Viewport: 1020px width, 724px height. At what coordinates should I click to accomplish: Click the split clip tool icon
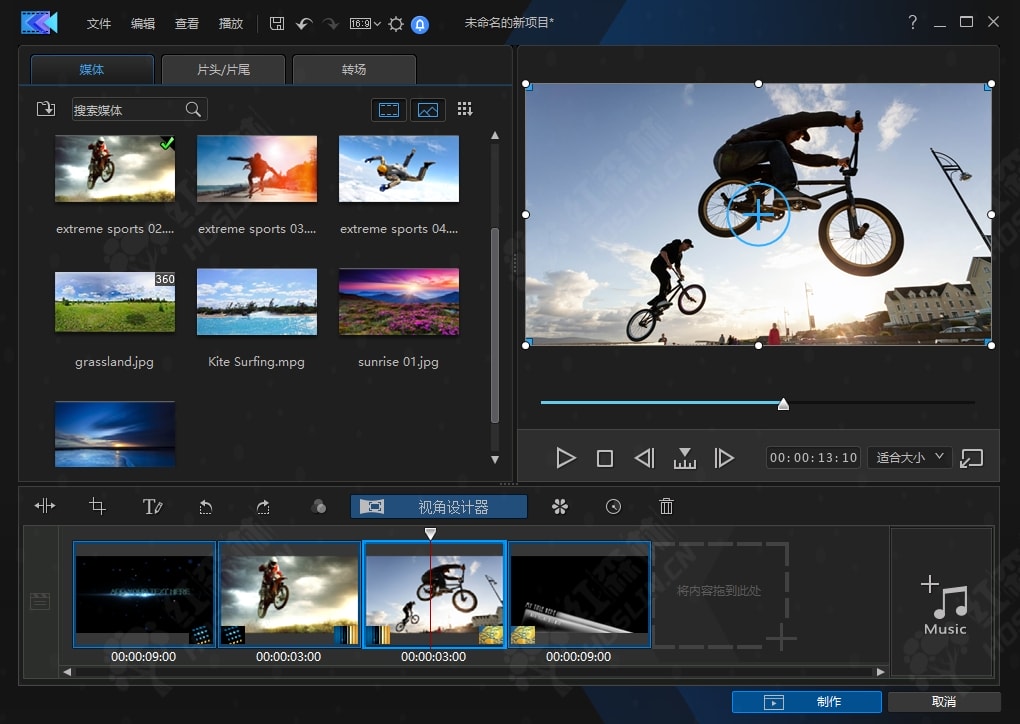coord(45,507)
